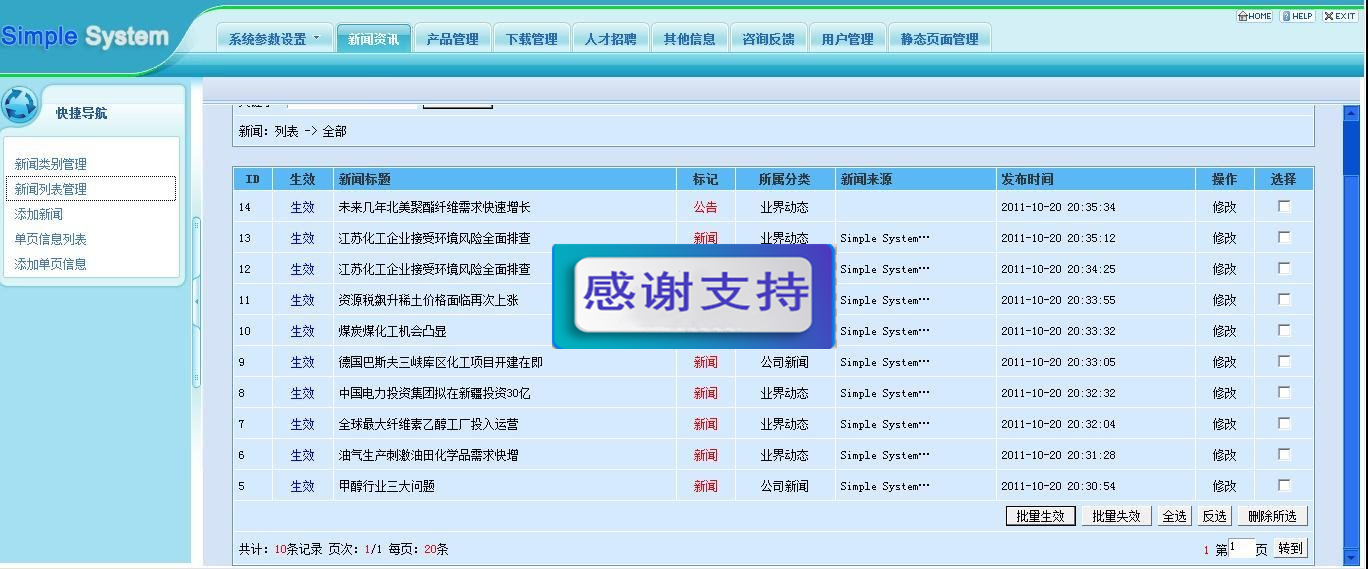Click the Simple System logo

pos(85,37)
